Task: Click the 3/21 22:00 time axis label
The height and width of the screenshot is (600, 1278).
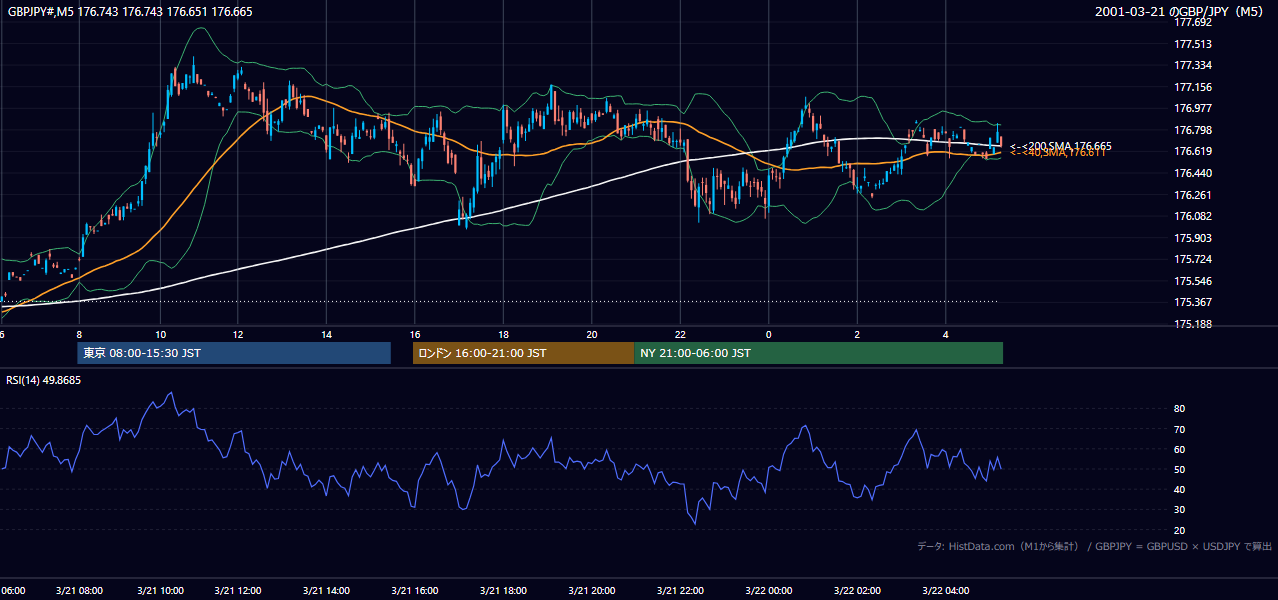Action: 680,591
